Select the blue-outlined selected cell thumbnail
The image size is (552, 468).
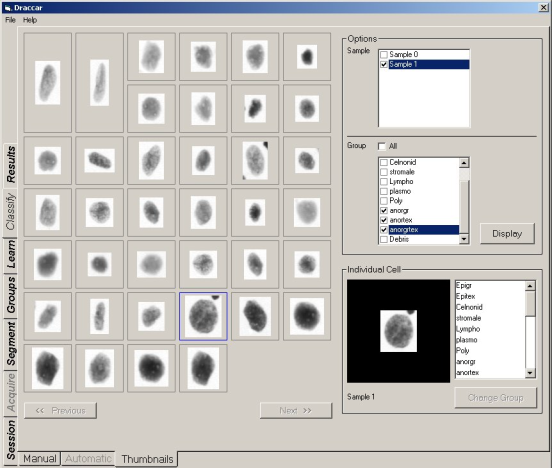[203, 316]
